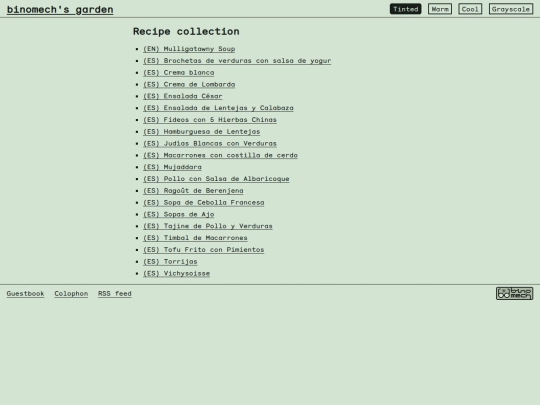Open Timbal de Macarrones recipe

(x=195, y=238)
